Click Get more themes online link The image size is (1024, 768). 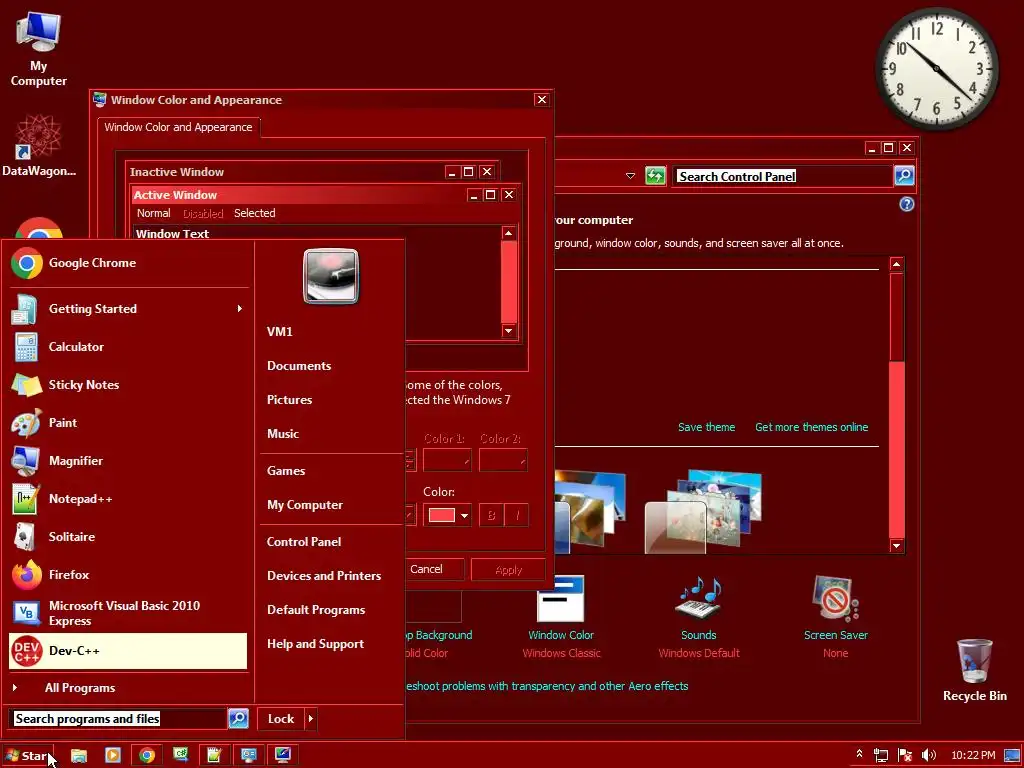click(x=812, y=427)
